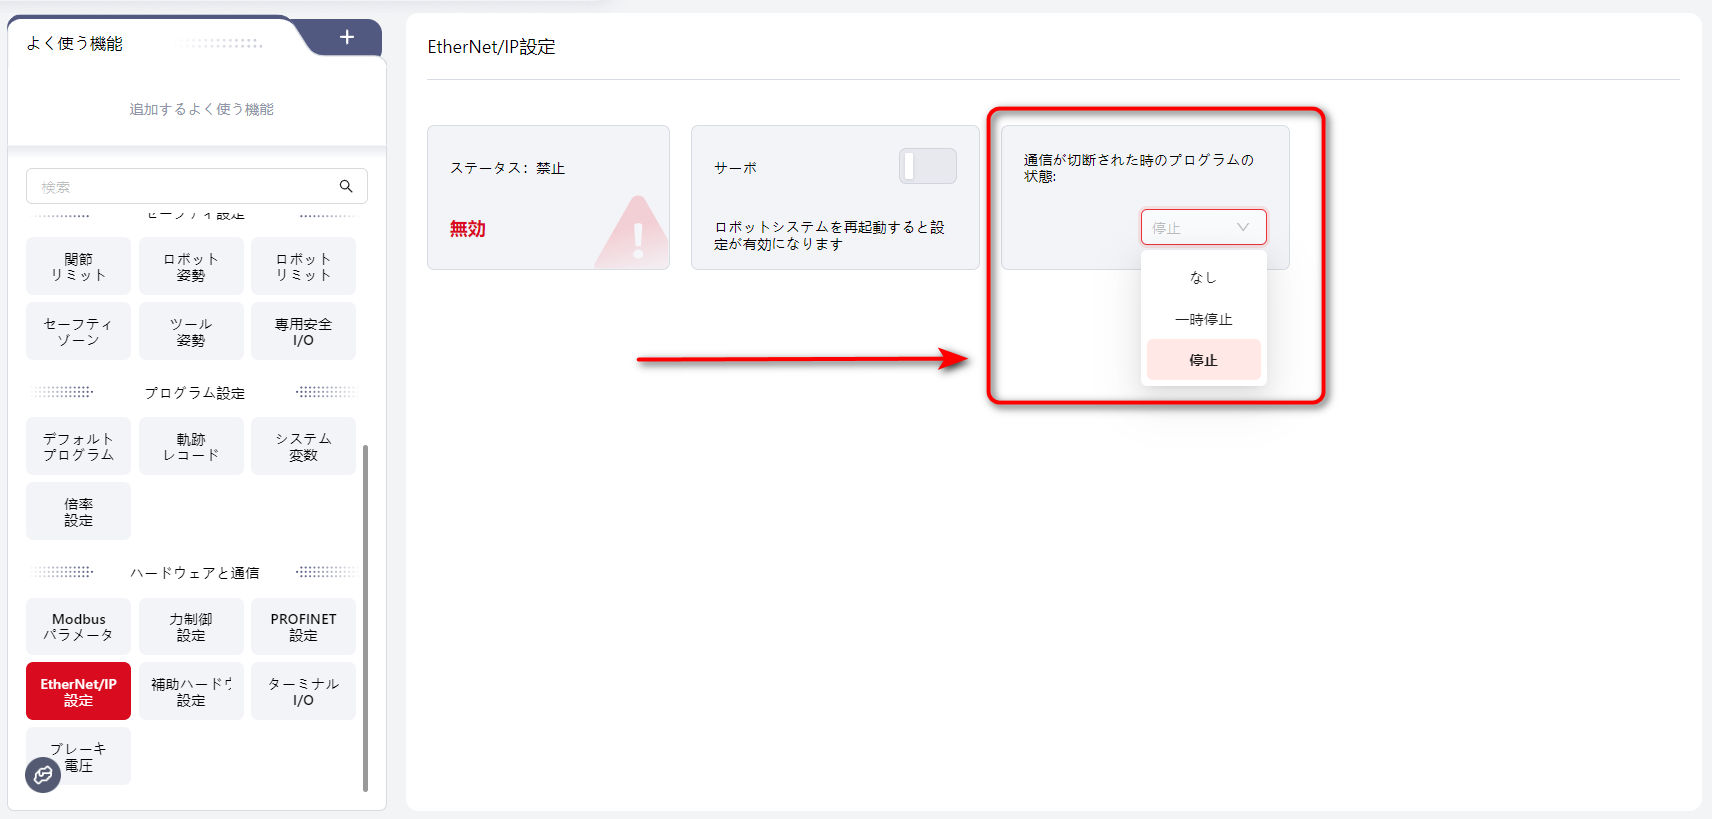Click the round floating icon at bottom left
The width and height of the screenshot is (1712, 819).
click(x=43, y=775)
